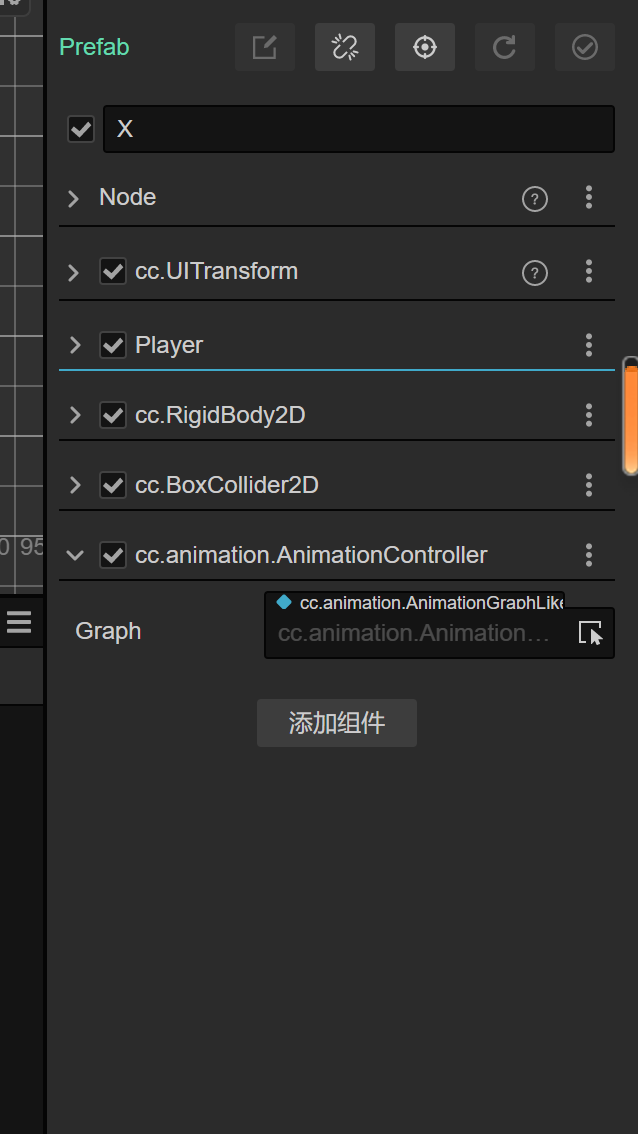Click the unlink prefab icon
The image size is (638, 1134).
pos(345,47)
